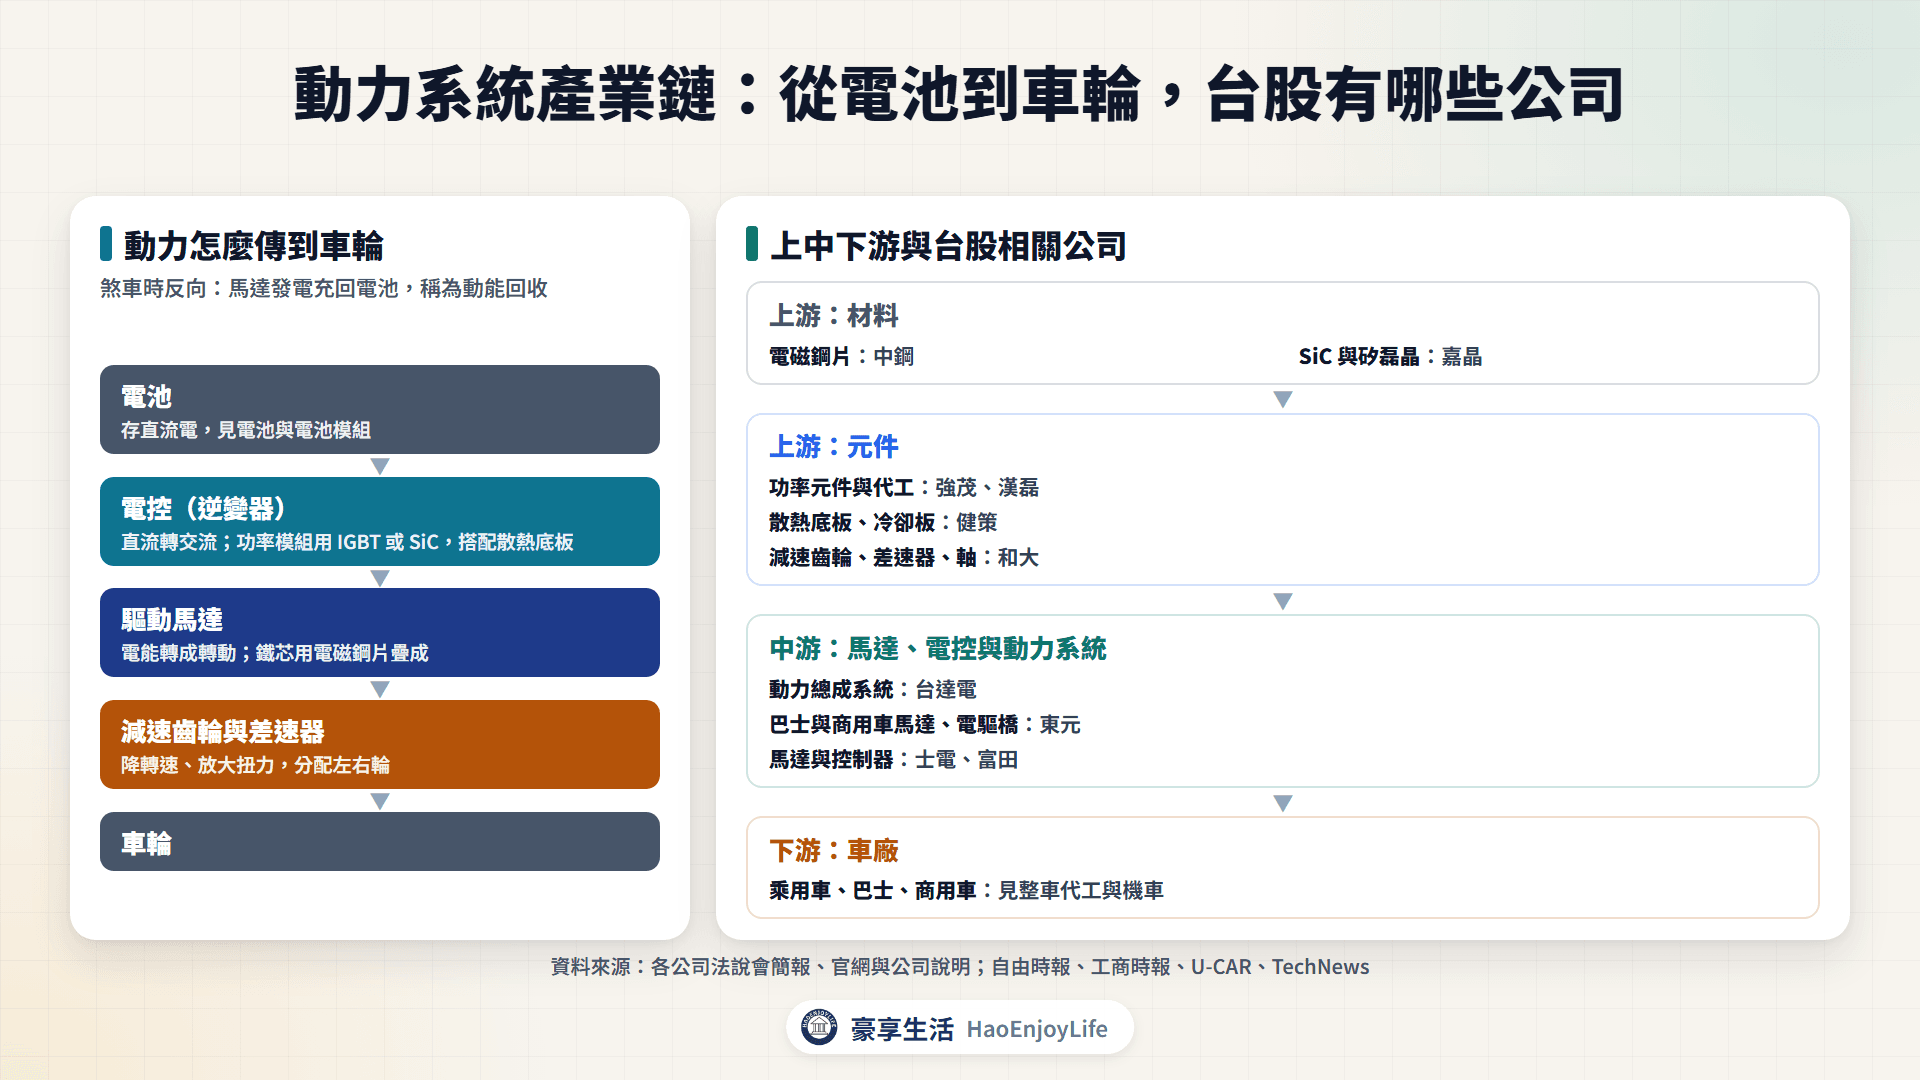Select the 電控（逆變器）flow block

coord(380,522)
